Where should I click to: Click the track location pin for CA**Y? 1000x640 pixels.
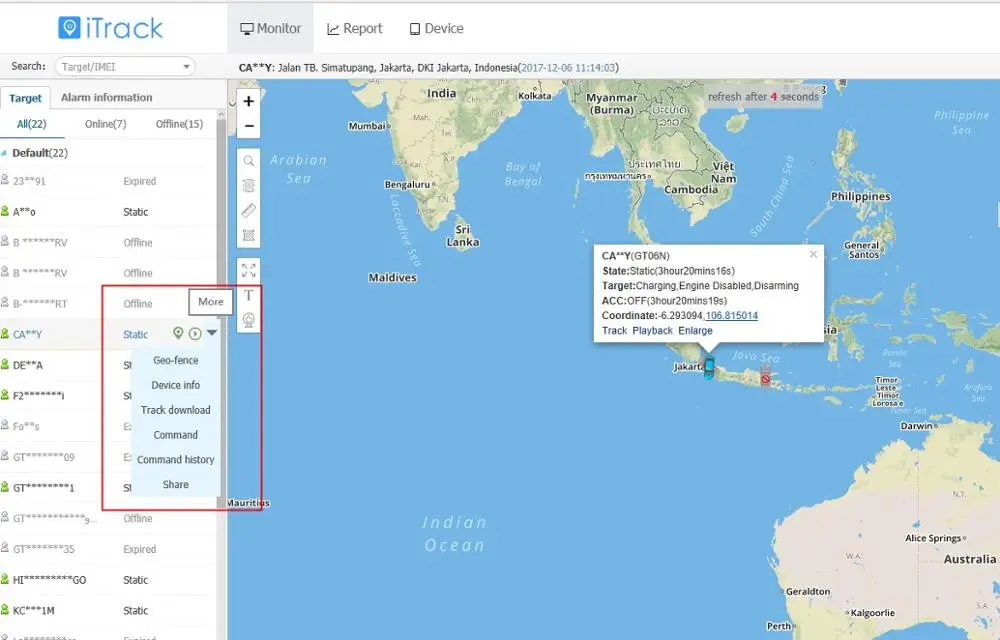178,334
